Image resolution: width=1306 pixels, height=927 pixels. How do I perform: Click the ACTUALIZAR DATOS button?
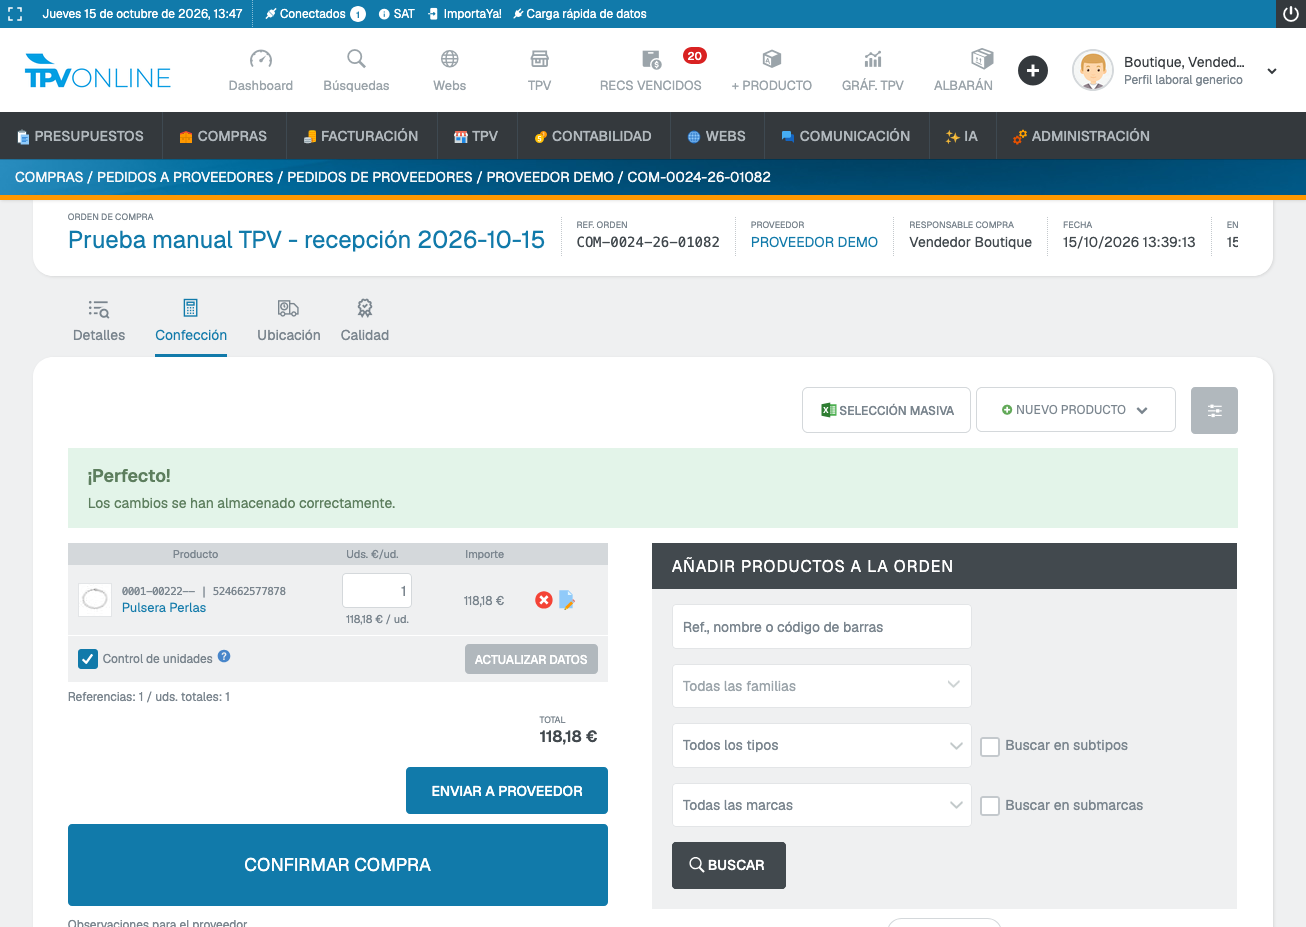tap(531, 659)
